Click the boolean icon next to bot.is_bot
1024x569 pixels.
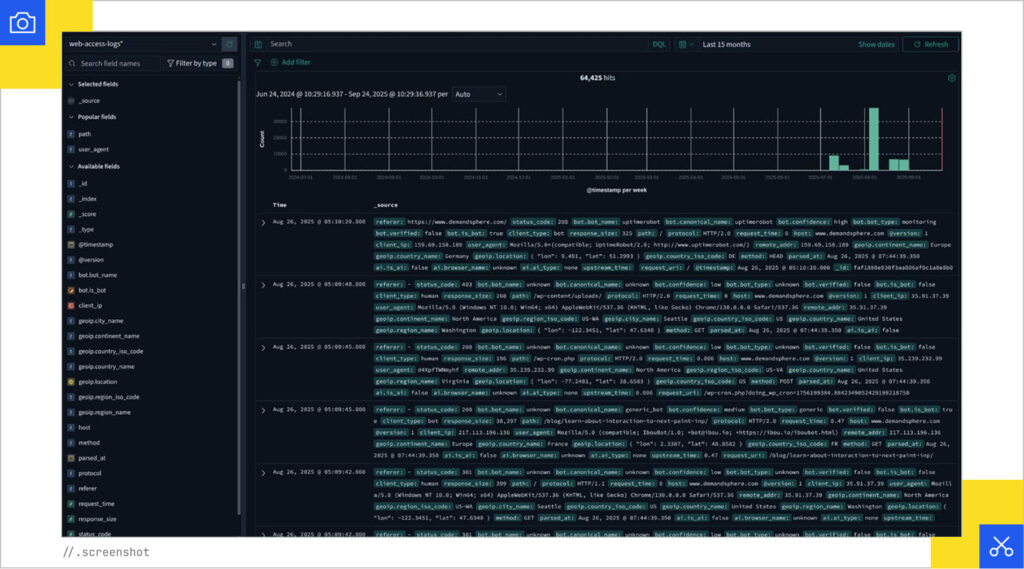[71, 290]
